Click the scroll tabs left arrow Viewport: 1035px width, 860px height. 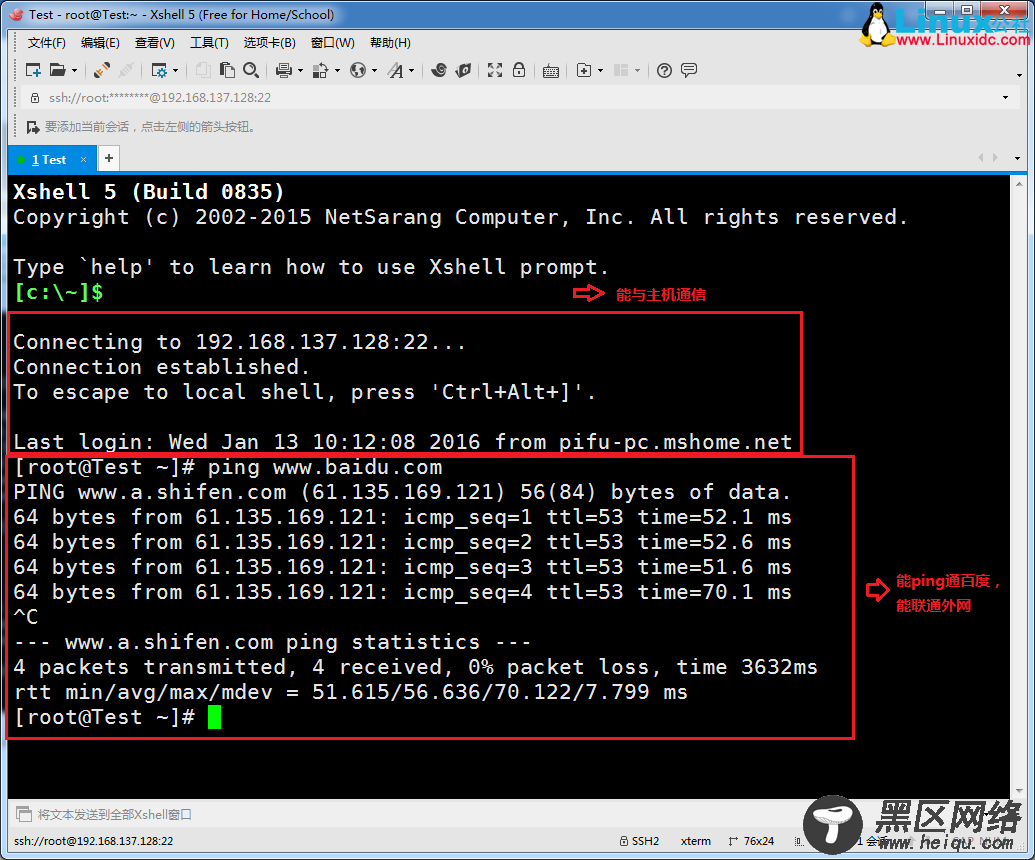coord(980,158)
